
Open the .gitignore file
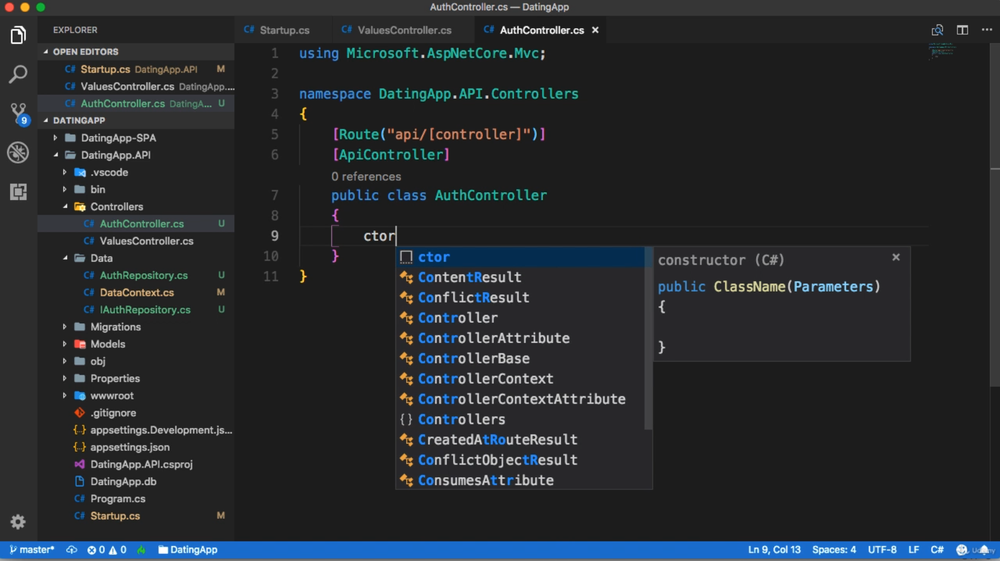point(136,412)
